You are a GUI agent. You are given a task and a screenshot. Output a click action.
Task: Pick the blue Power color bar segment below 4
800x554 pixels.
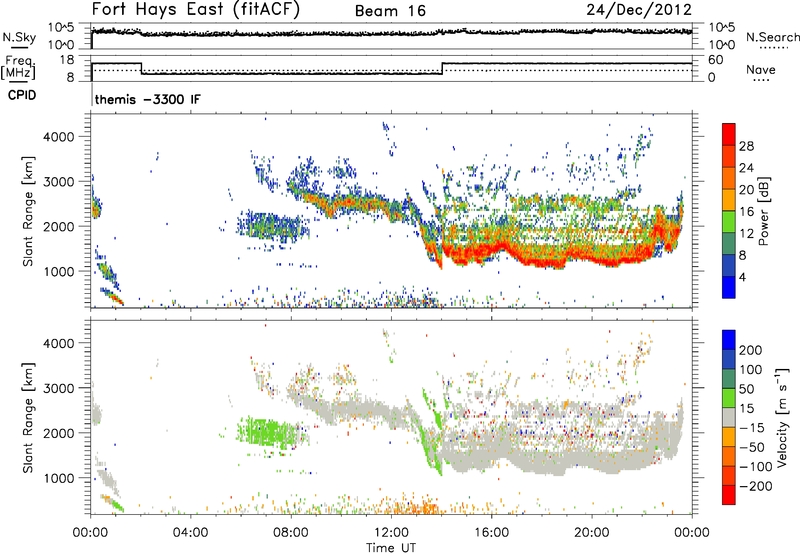coord(729,287)
